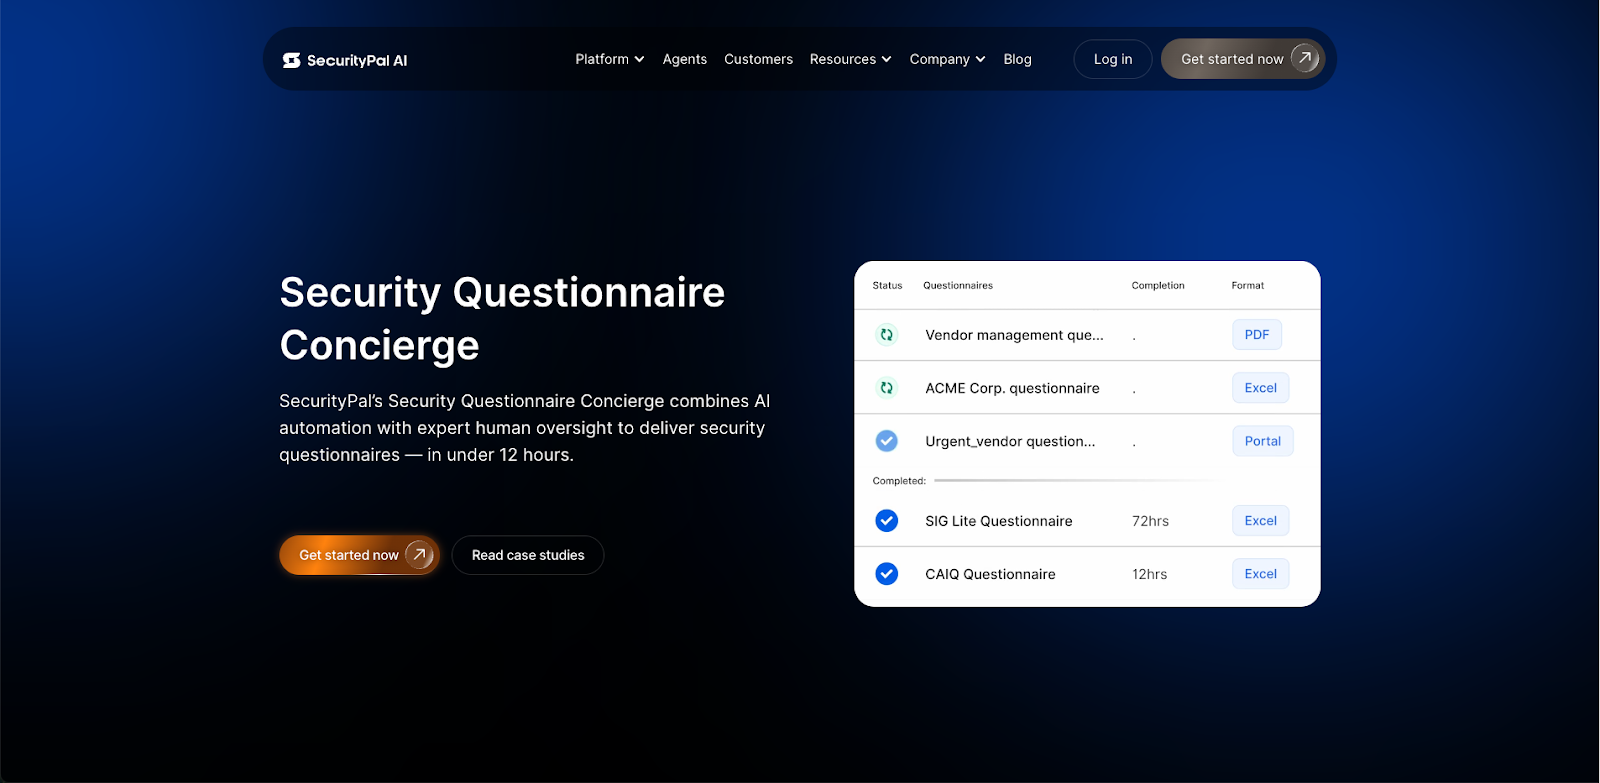Select the Urgent_vendor question... text

(x=1010, y=441)
